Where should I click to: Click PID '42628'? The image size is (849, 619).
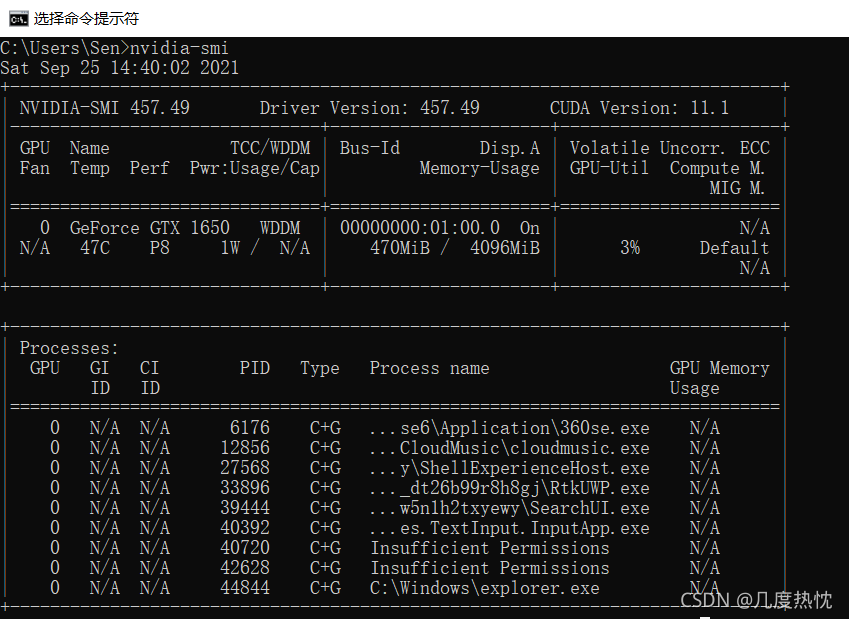(245, 568)
